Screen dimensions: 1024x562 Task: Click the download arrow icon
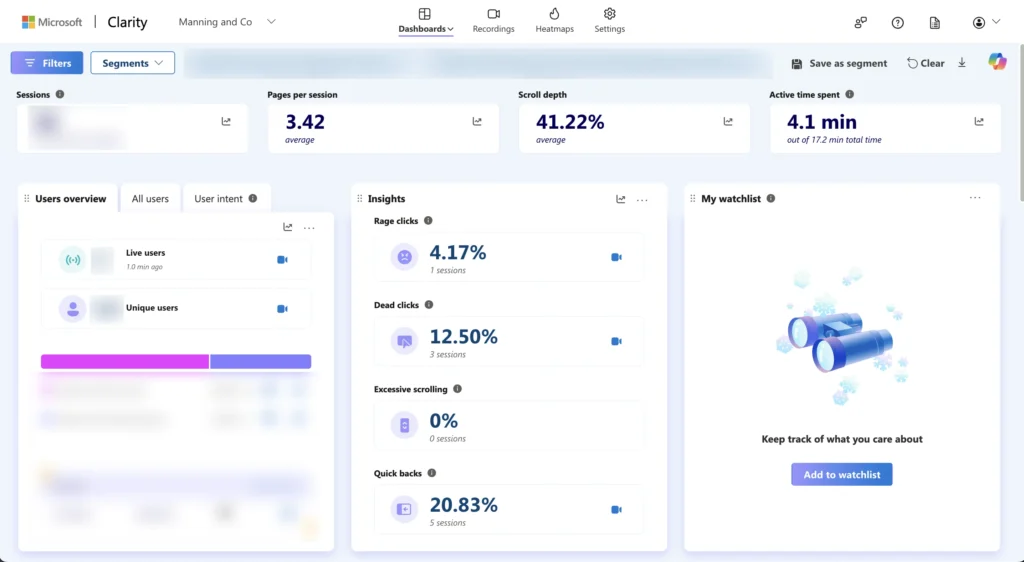(x=962, y=63)
